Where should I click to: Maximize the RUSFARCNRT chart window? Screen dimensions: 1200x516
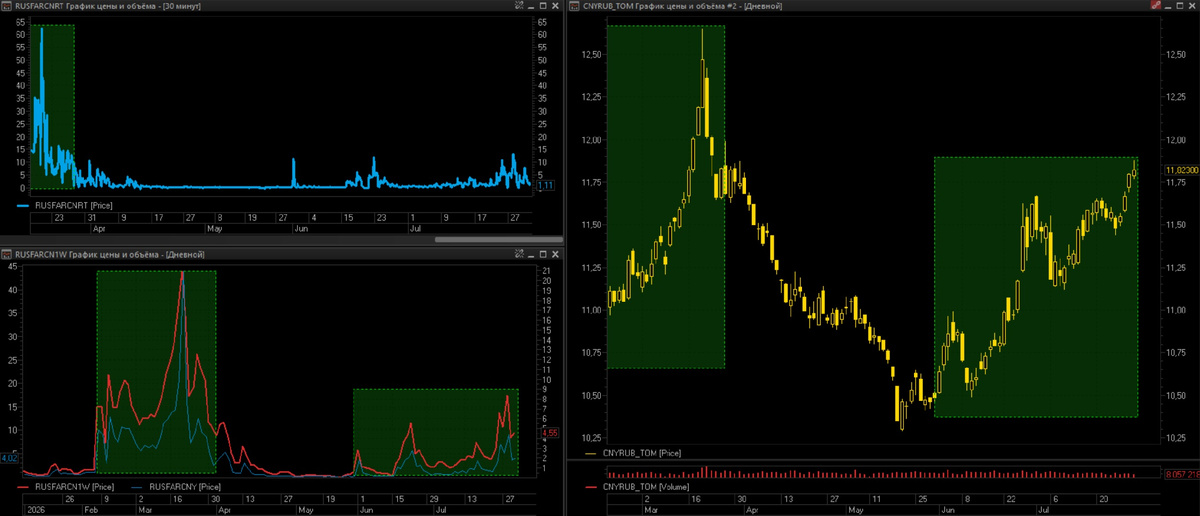[544, 6]
